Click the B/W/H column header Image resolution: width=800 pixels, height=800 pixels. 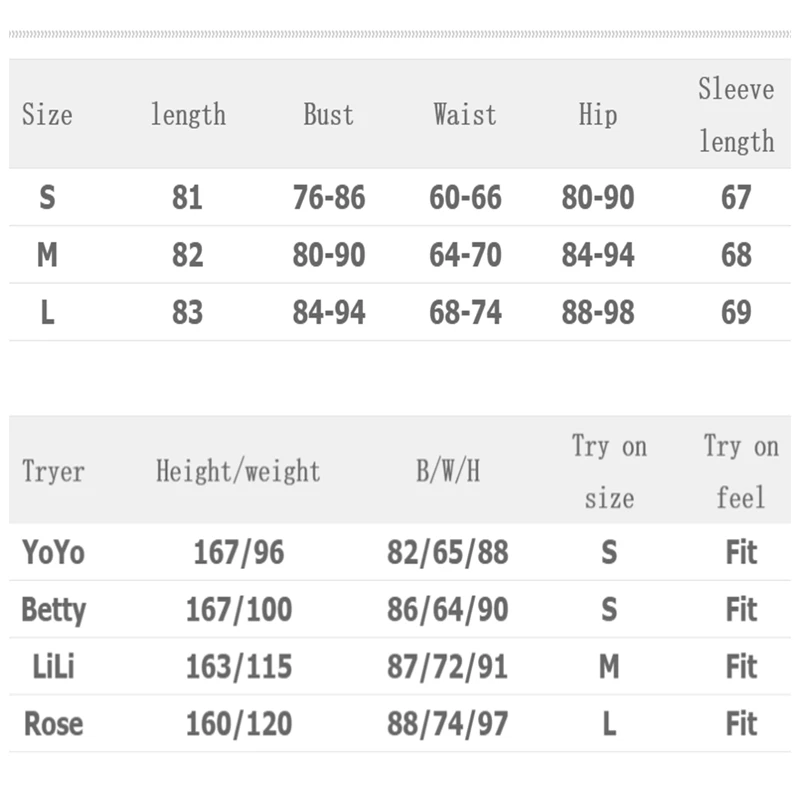coord(447,471)
